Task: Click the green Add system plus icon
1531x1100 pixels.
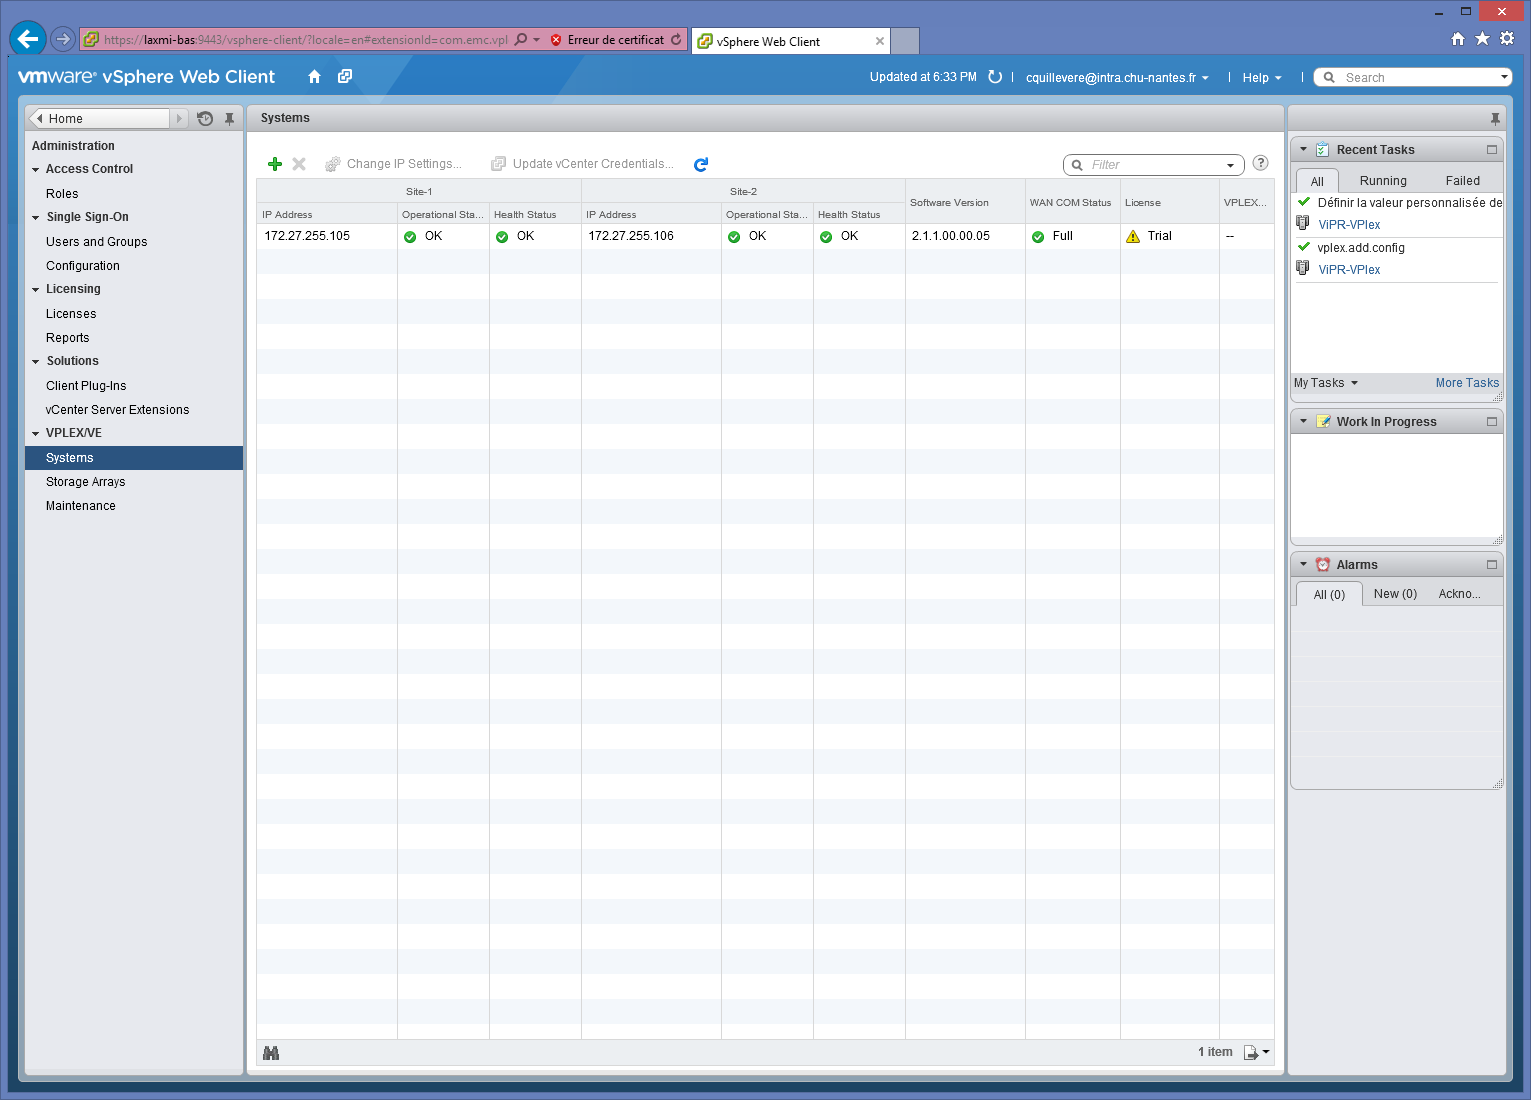Action: [x=275, y=164]
